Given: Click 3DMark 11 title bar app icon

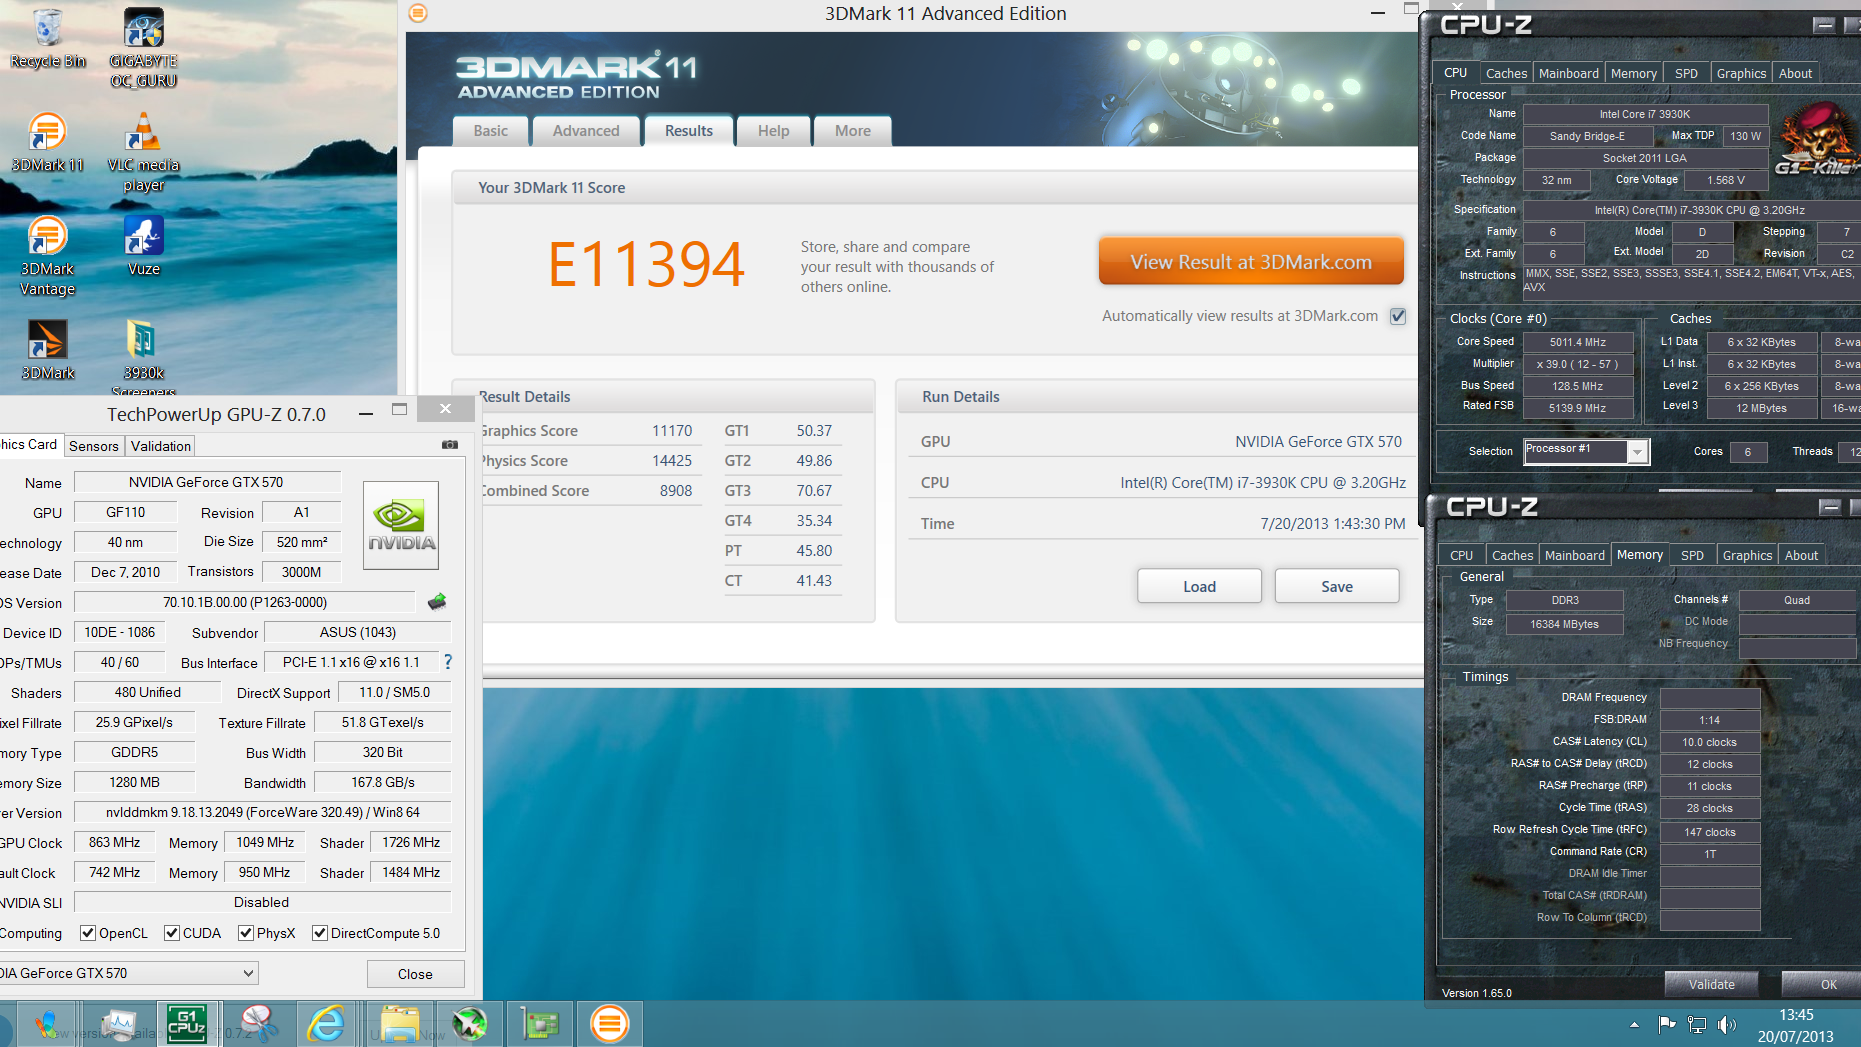Looking at the screenshot, I should pyautogui.click(x=418, y=13).
